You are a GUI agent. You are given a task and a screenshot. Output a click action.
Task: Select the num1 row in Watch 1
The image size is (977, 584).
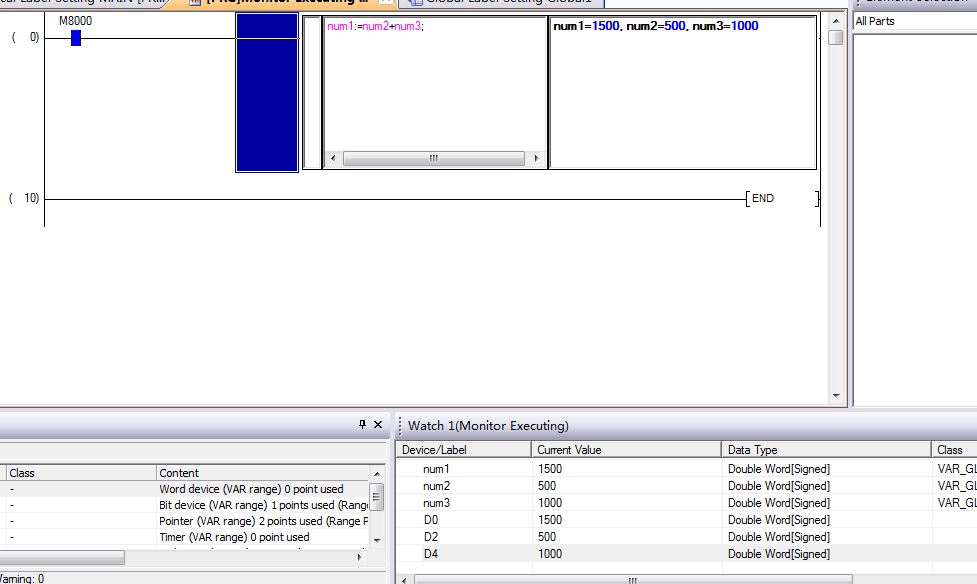click(x=437, y=469)
